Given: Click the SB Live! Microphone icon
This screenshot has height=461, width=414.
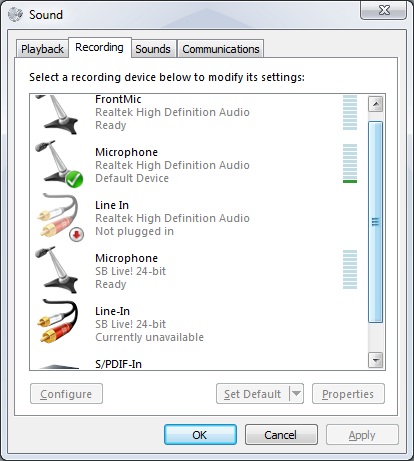Looking at the screenshot, I should (57, 269).
